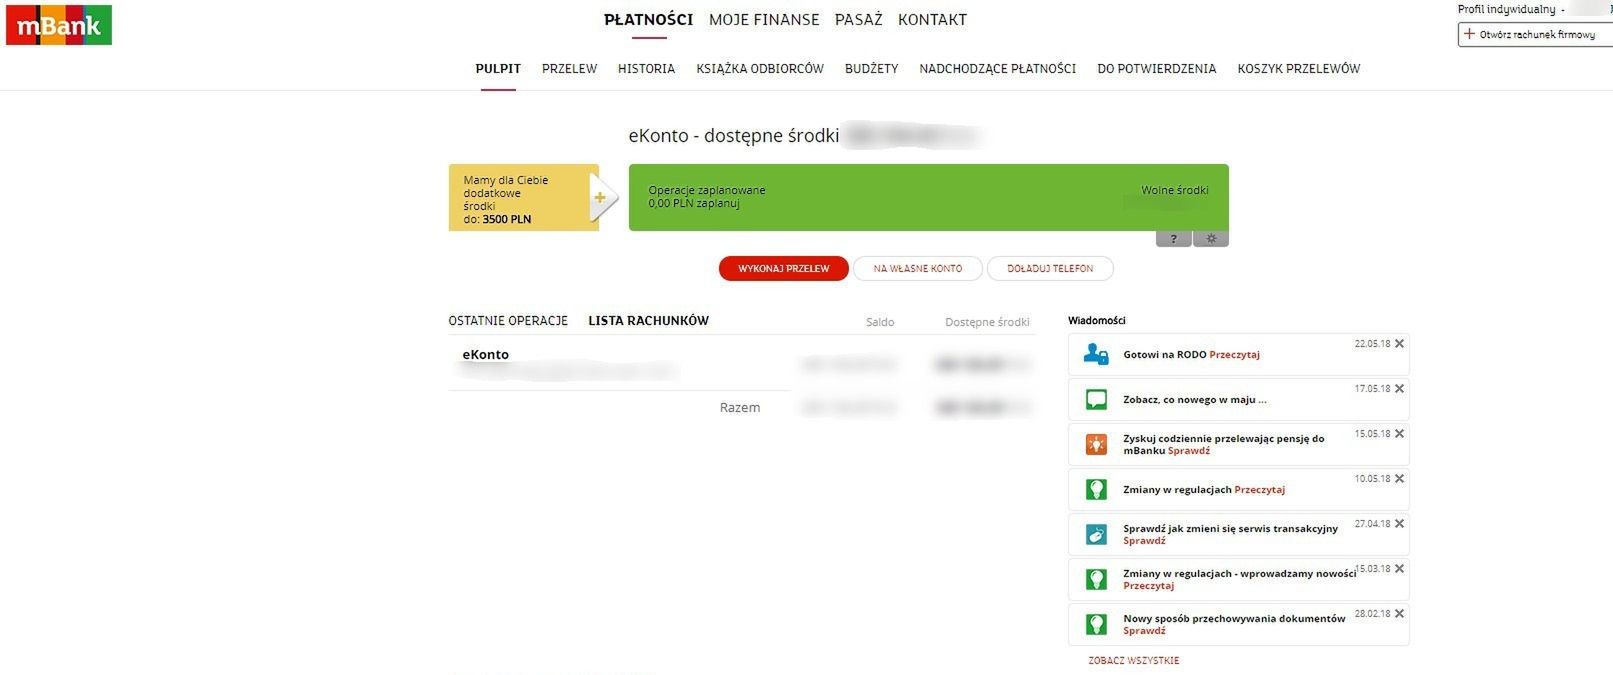1613x675 pixels.
Task: Click the plus arrow on the yellow offer box
Action: (x=602, y=197)
